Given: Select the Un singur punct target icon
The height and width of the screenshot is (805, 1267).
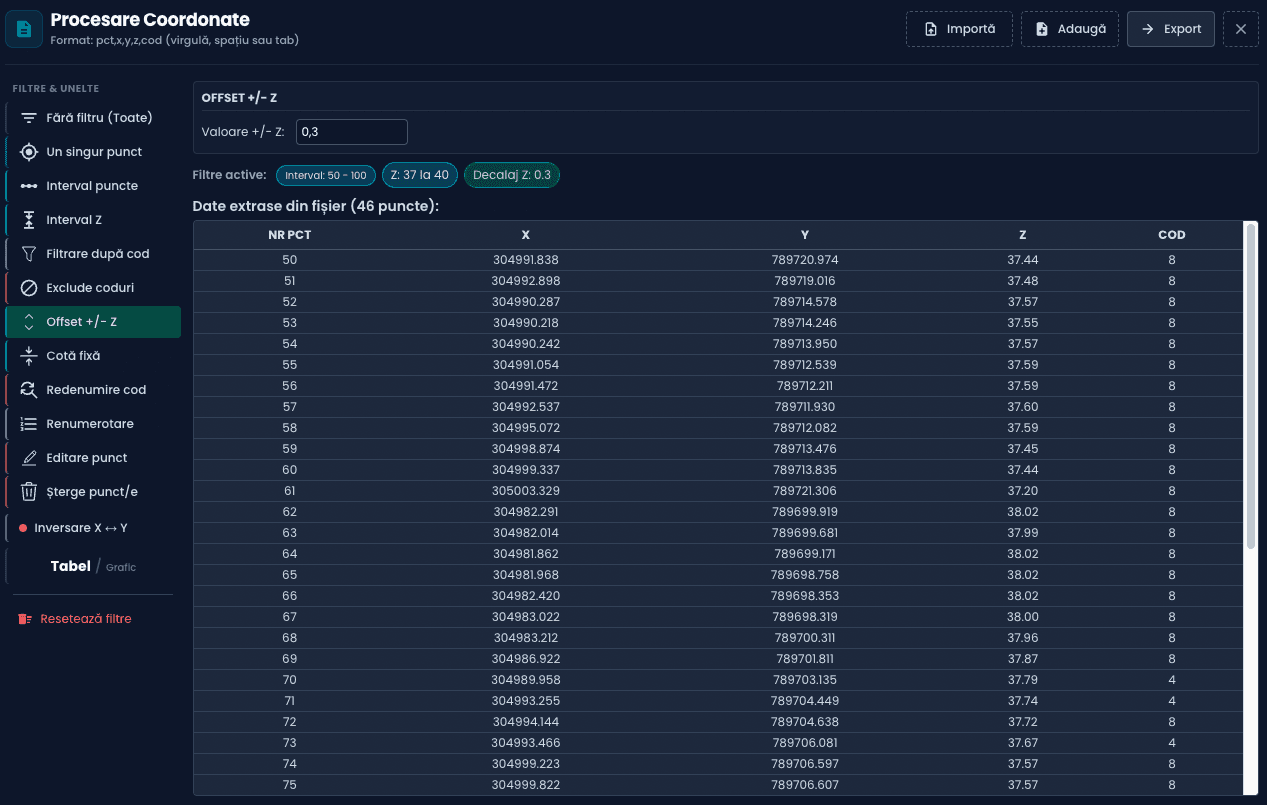Looking at the screenshot, I should (x=29, y=152).
